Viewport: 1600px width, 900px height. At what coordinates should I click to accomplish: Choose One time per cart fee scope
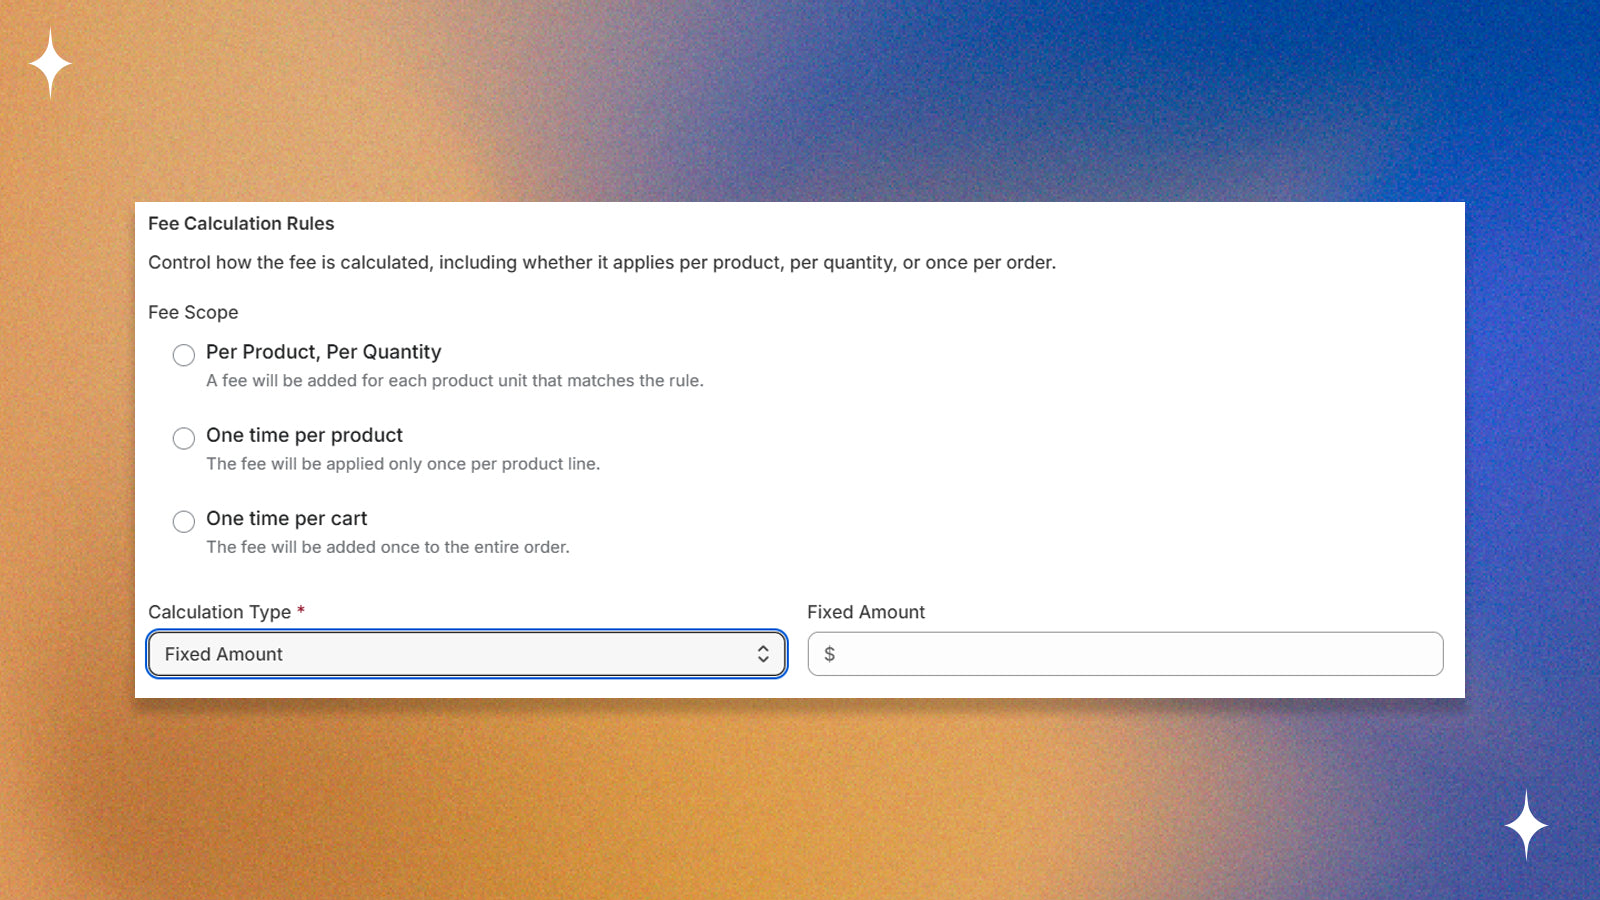point(183,521)
